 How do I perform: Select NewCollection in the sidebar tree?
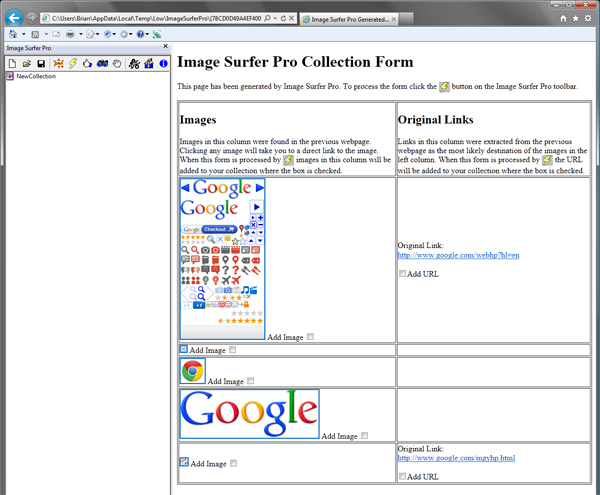[36, 76]
